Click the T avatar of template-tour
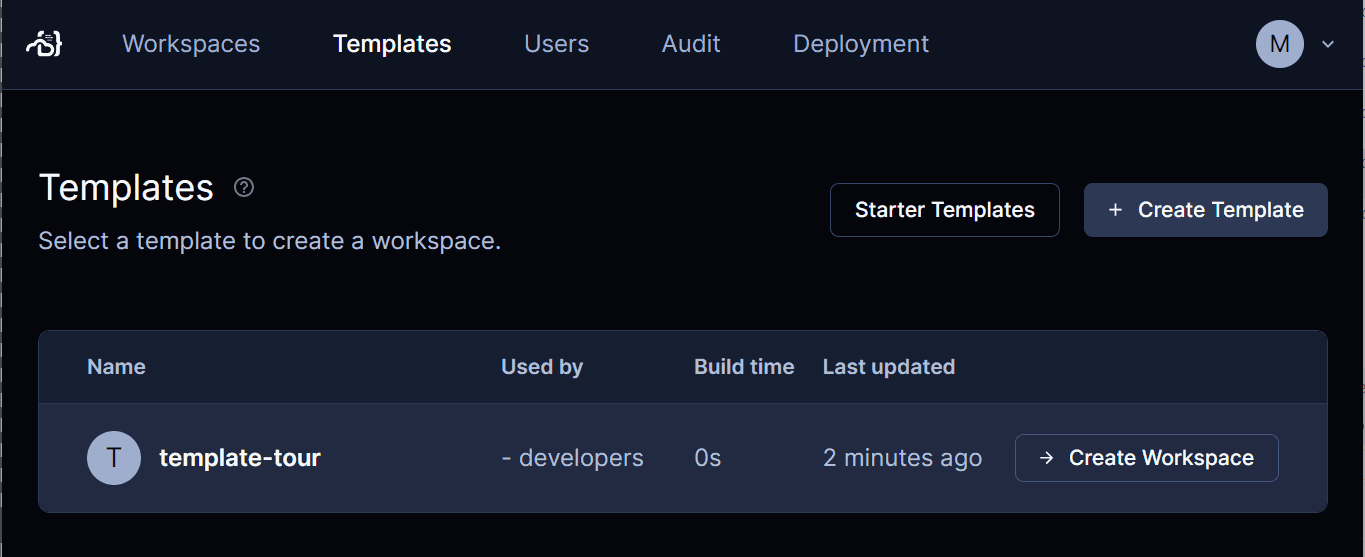This screenshot has width=1365, height=557. point(114,458)
